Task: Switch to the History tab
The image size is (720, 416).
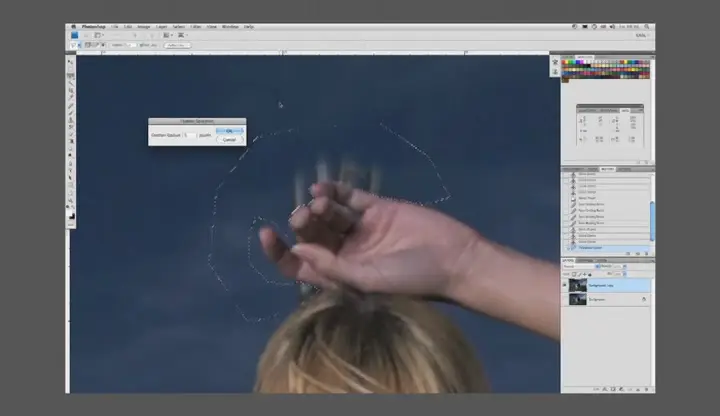Action: click(607, 169)
